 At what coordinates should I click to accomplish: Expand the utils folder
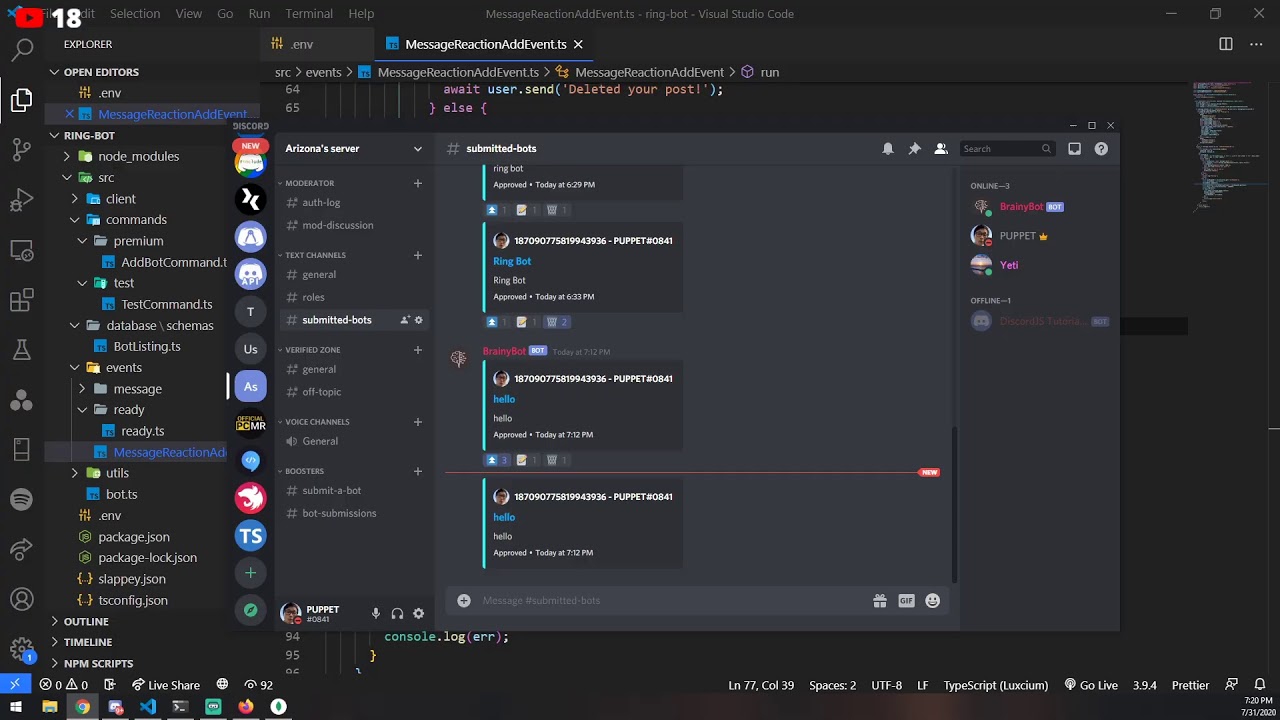117,473
